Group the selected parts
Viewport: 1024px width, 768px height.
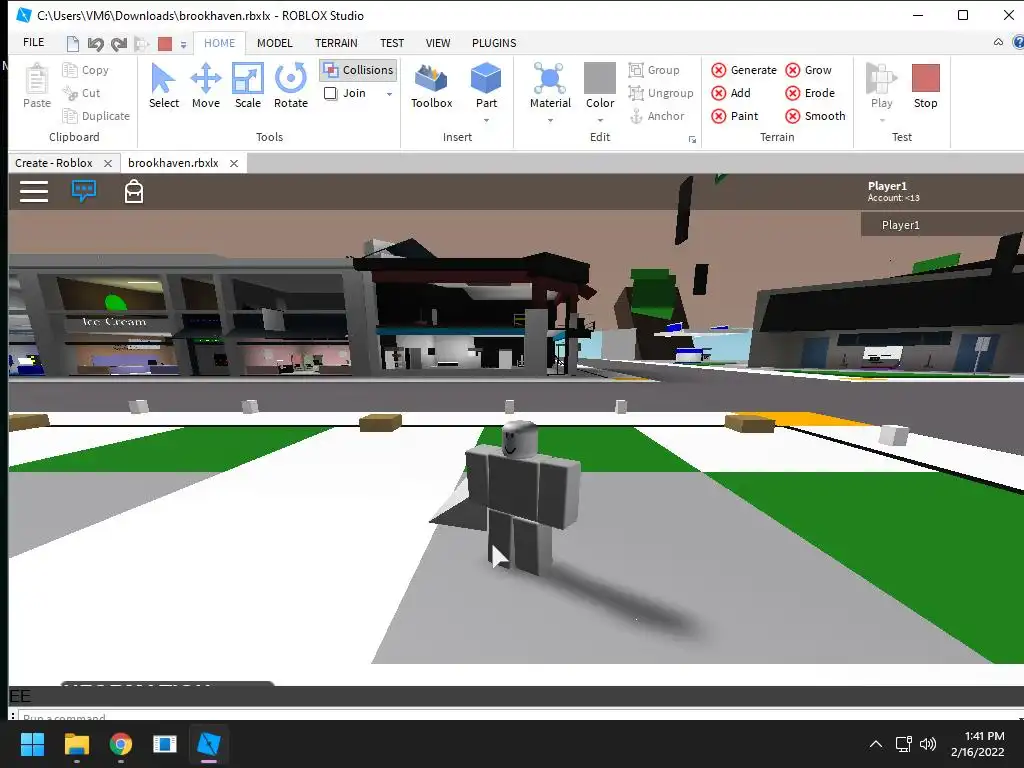(x=654, y=70)
